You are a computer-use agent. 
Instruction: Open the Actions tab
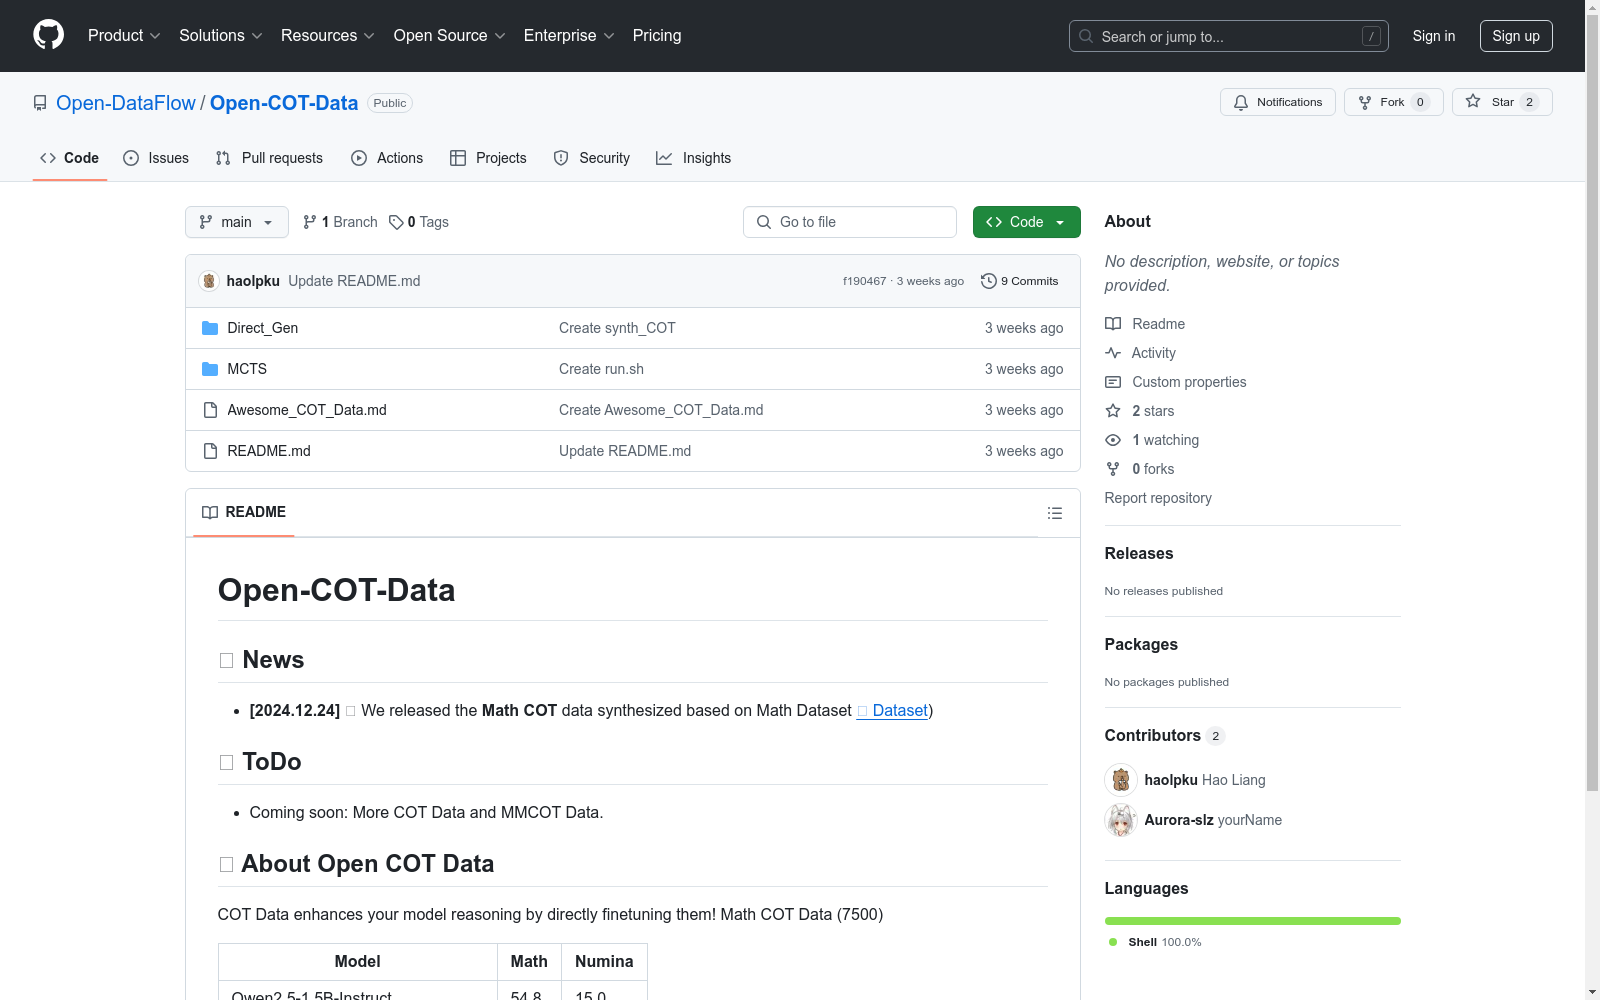(x=387, y=158)
